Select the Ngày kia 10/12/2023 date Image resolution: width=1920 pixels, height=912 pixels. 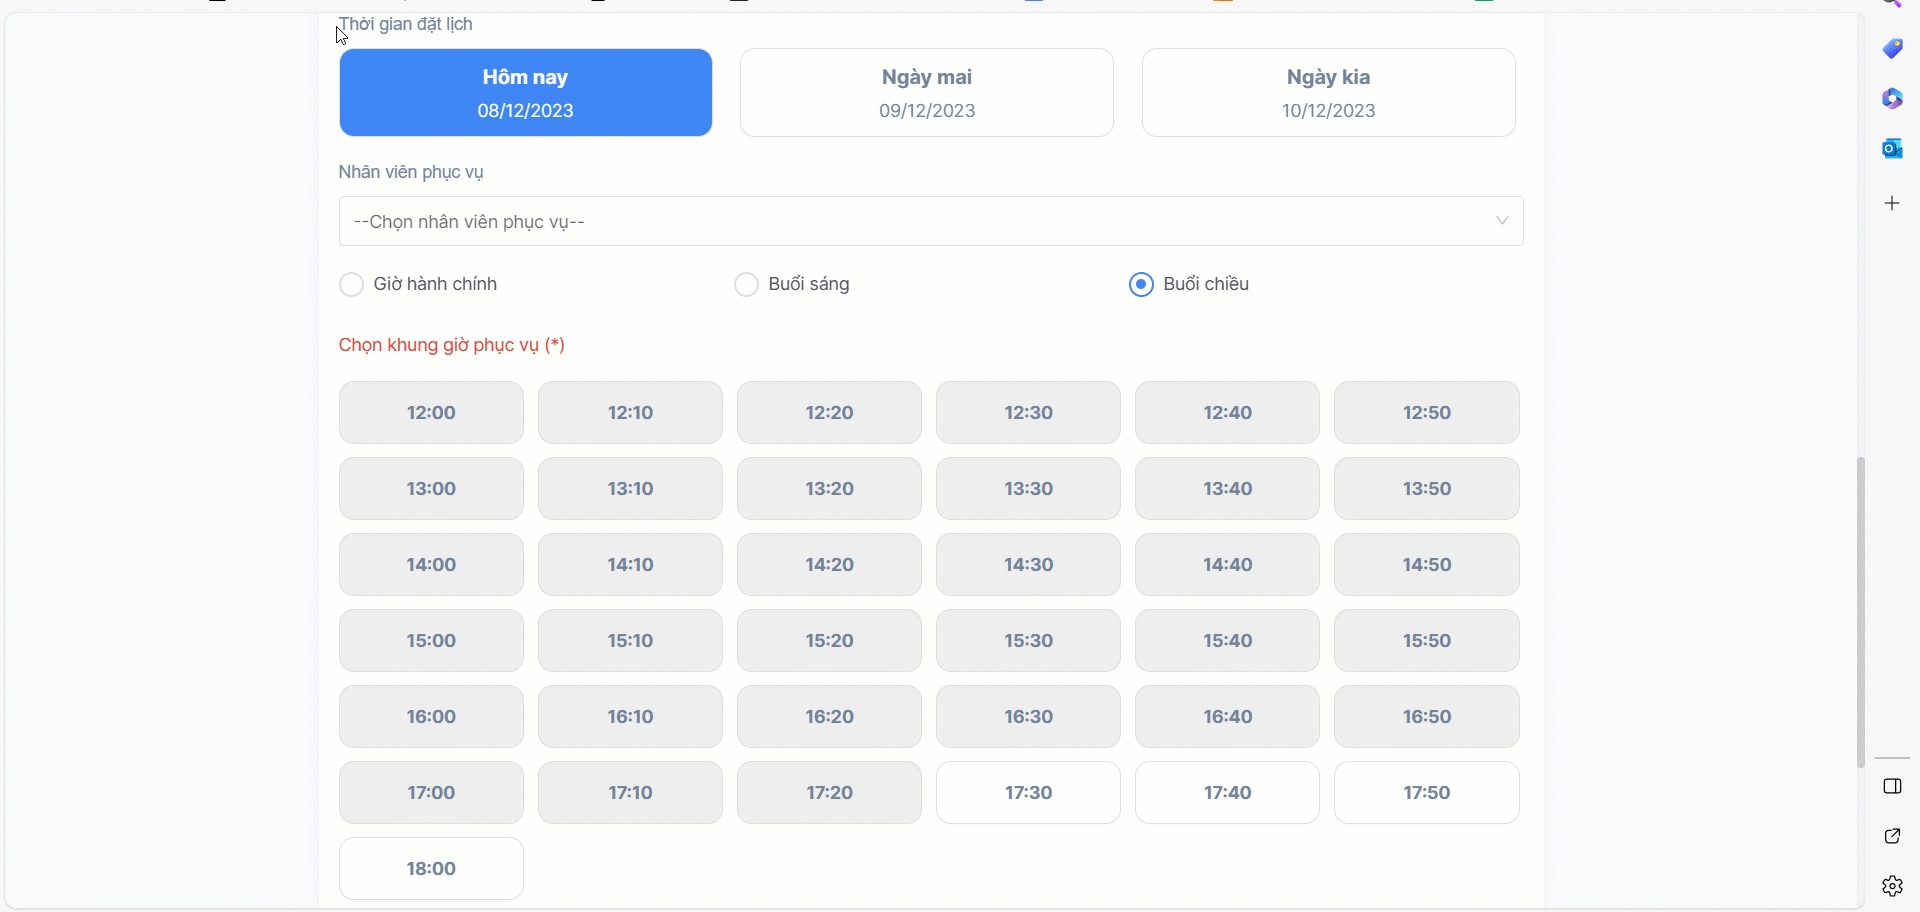click(x=1329, y=93)
